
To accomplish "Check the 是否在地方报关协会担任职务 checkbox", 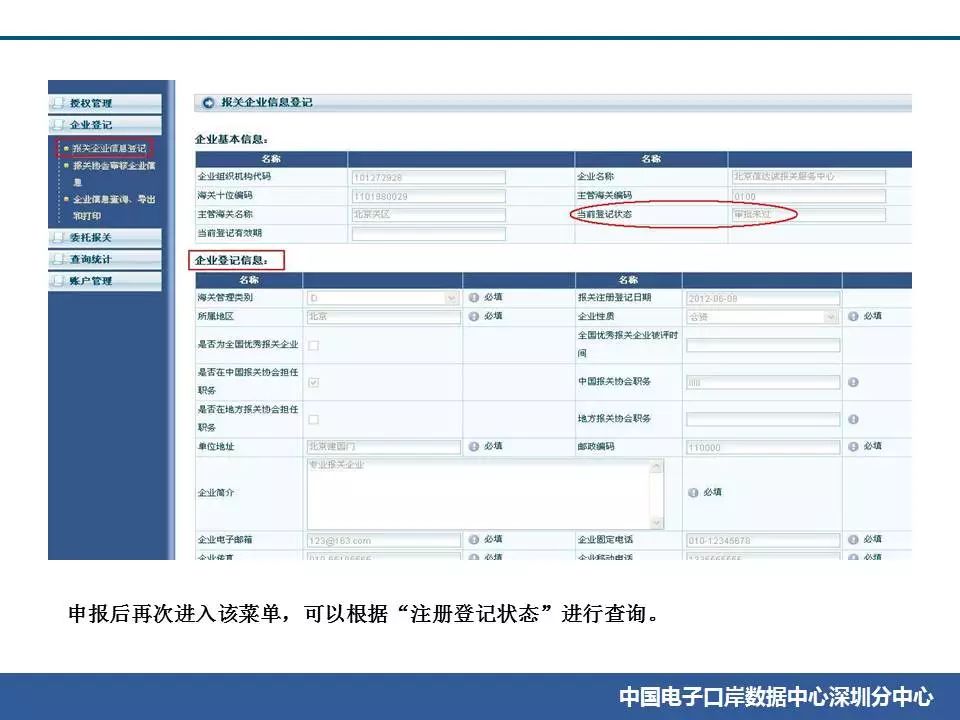I will [313, 419].
